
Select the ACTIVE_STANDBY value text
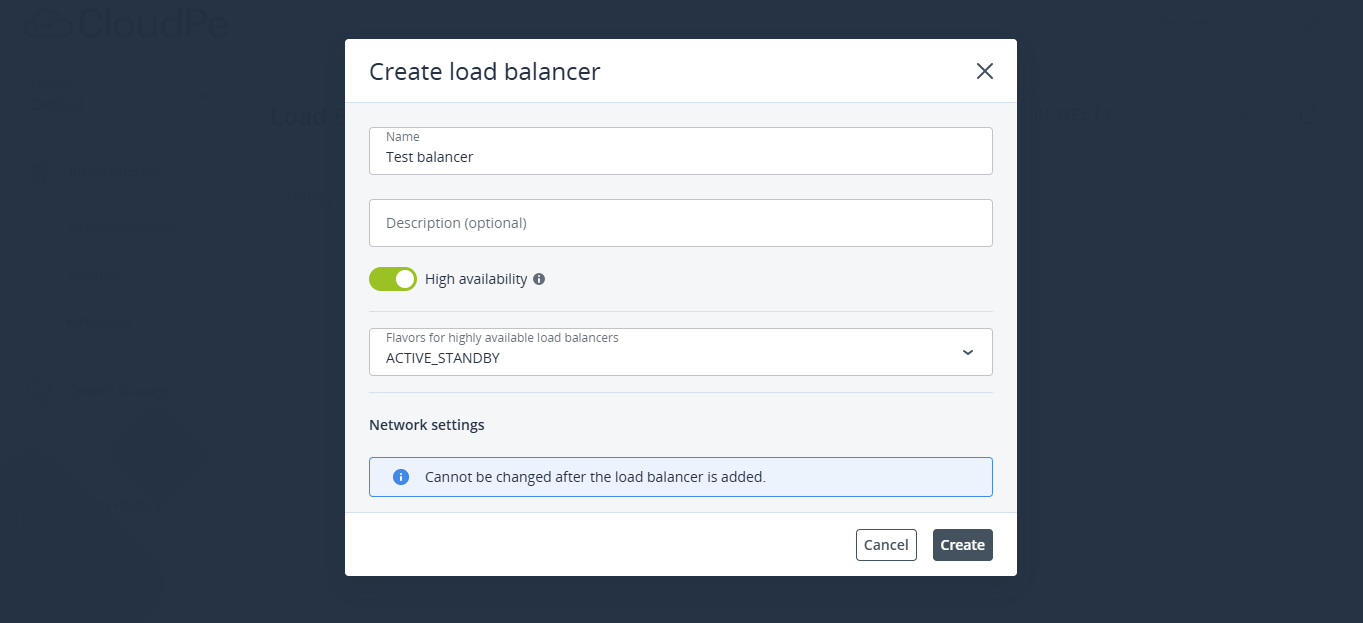pyautogui.click(x=443, y=358)
